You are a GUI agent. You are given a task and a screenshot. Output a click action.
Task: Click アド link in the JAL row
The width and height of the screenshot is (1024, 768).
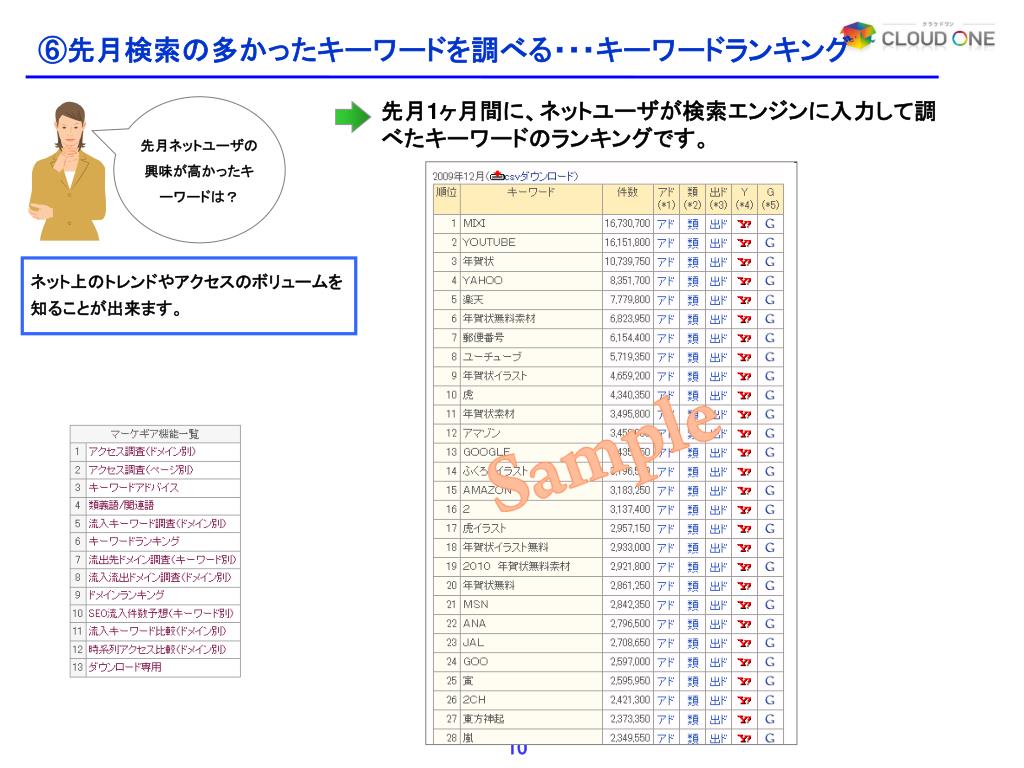pos(665,643)
